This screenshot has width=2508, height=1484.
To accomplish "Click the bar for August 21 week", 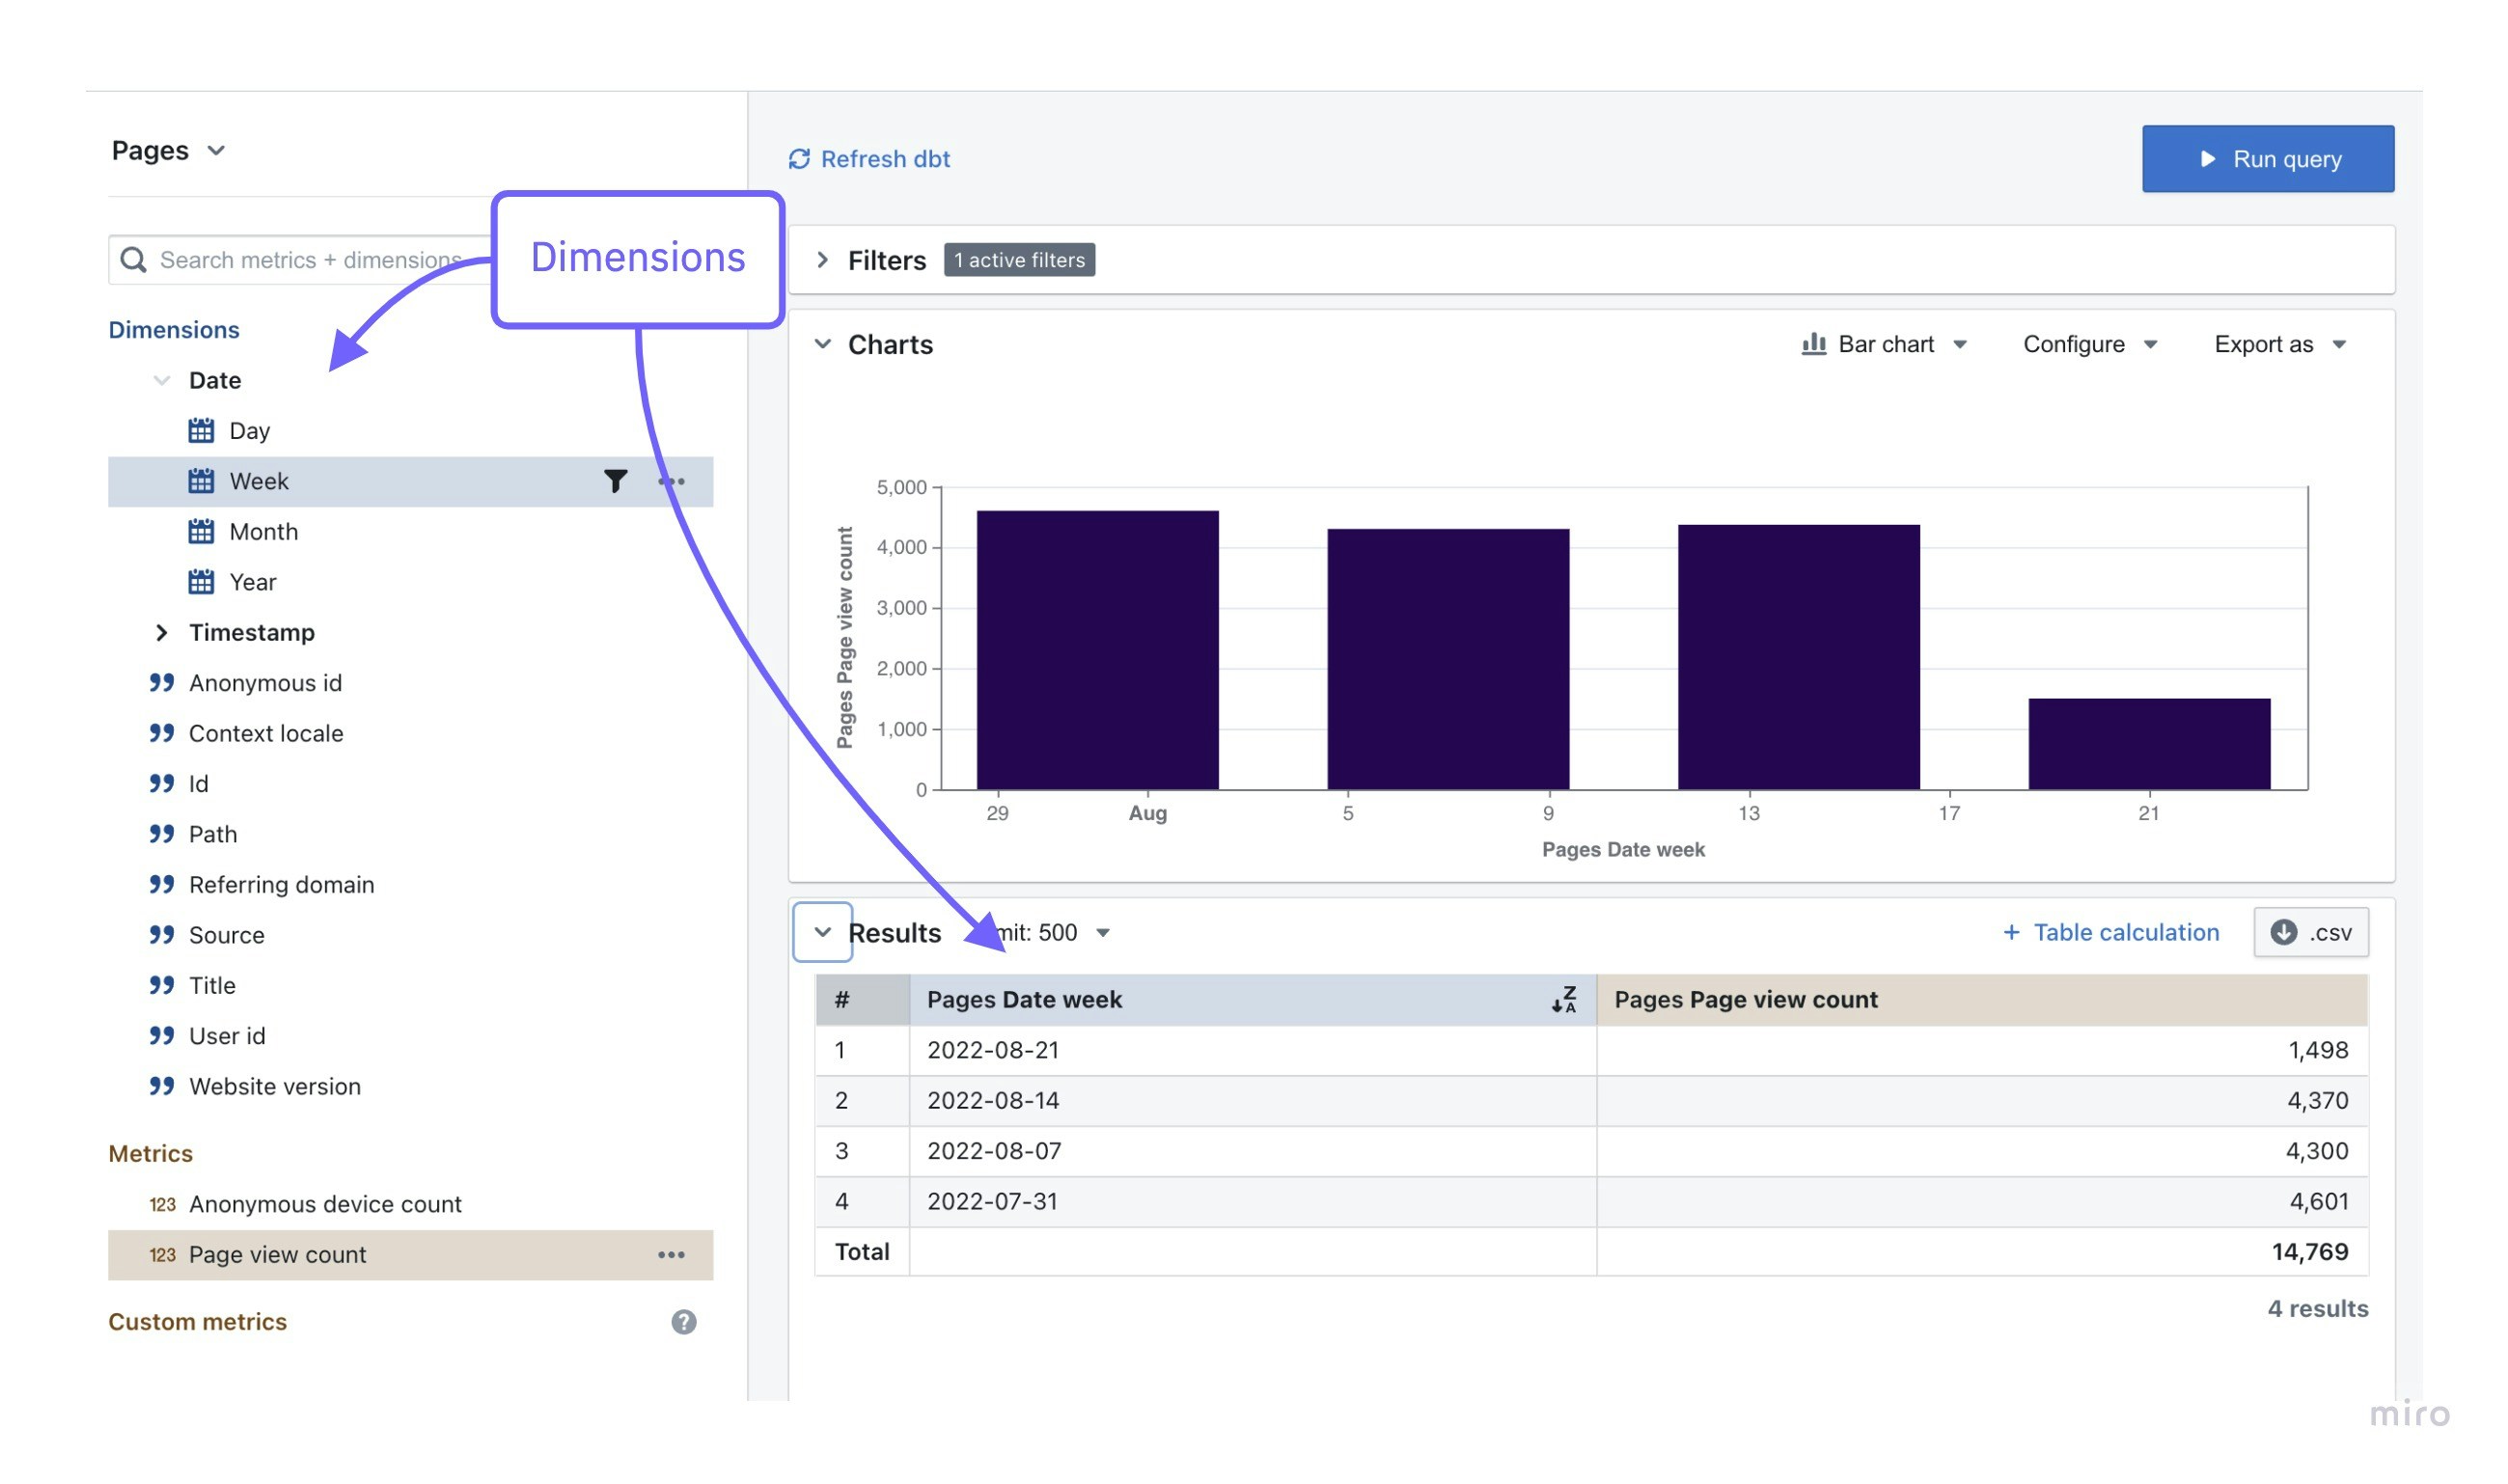I will point(2148,744).
